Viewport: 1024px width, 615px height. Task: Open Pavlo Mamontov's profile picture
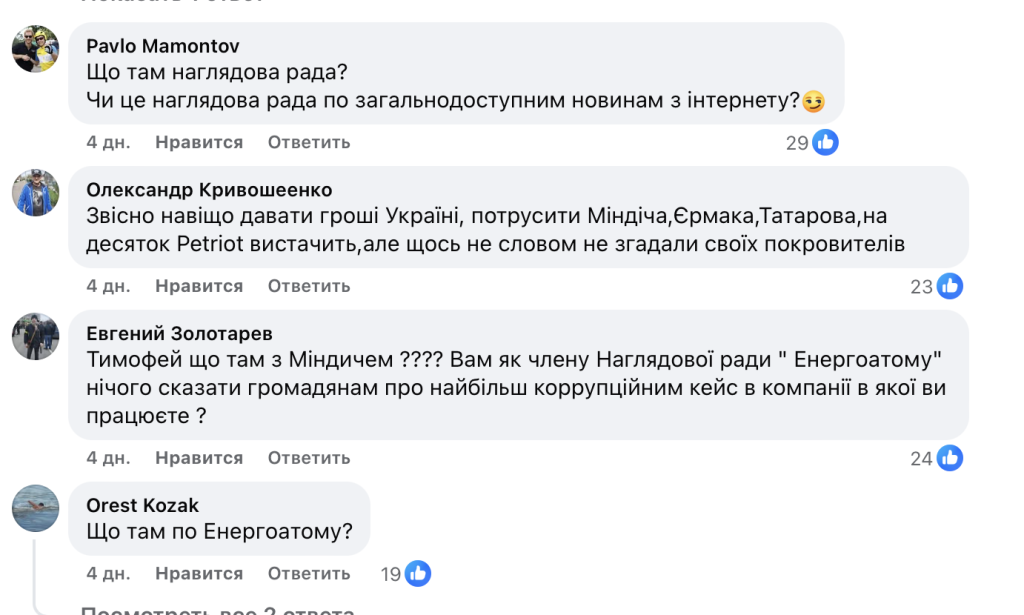pos(36,50)
